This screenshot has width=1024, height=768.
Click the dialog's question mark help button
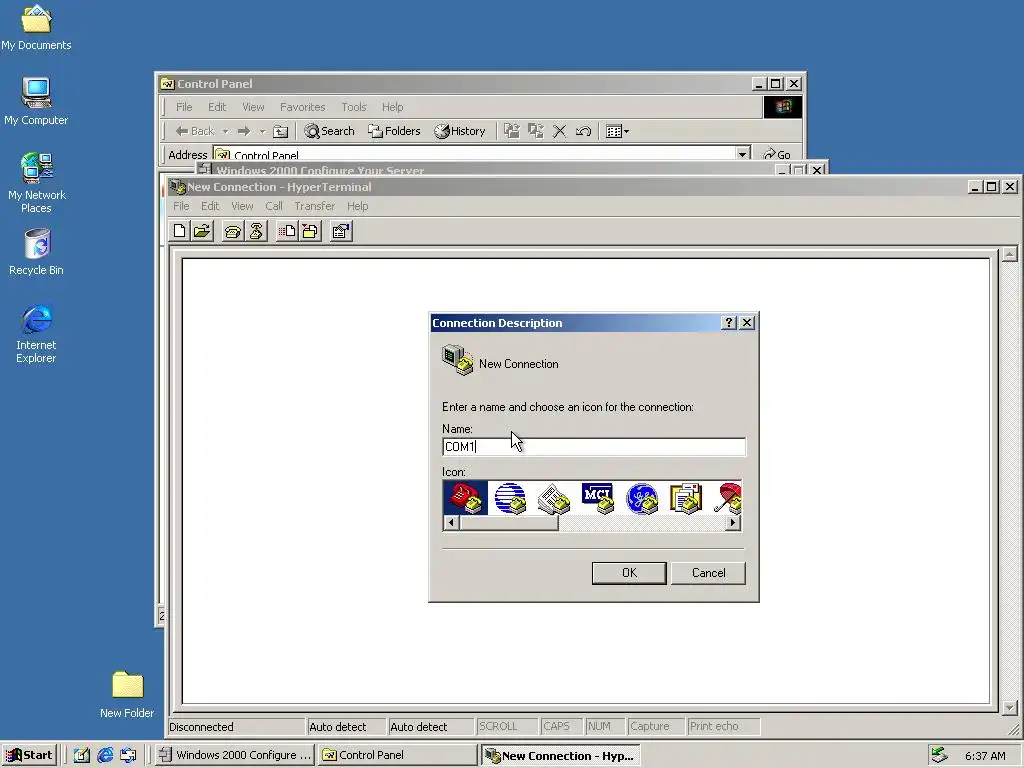click(x=729, y=323)
